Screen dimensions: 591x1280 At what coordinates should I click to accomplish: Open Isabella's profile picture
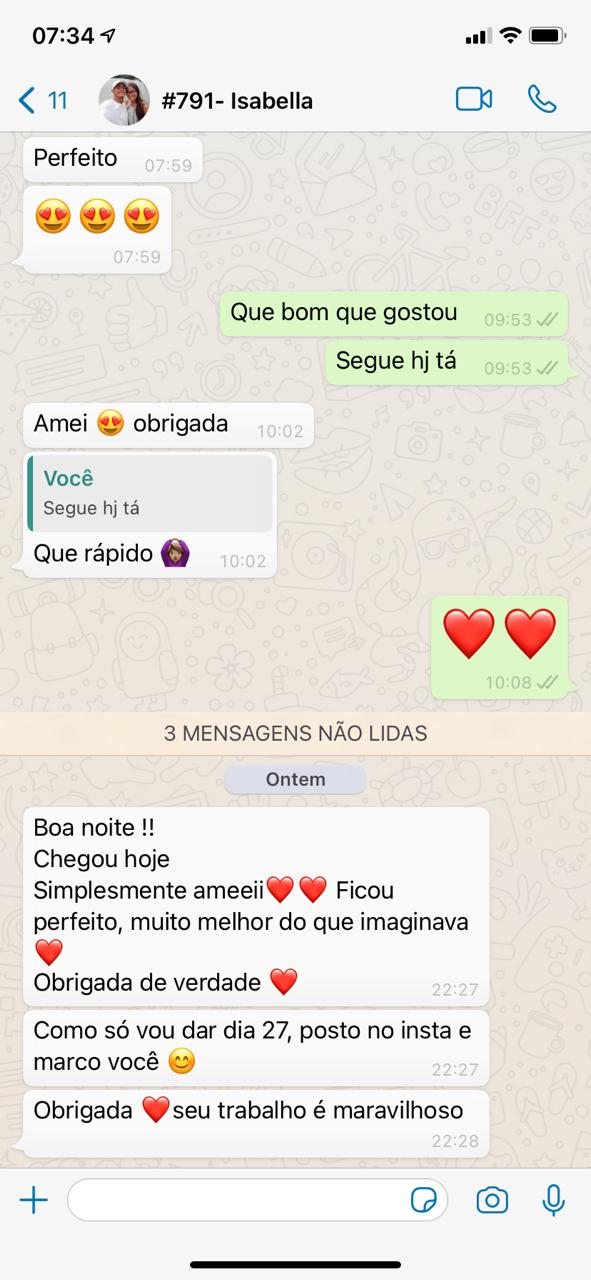point(124,100)
